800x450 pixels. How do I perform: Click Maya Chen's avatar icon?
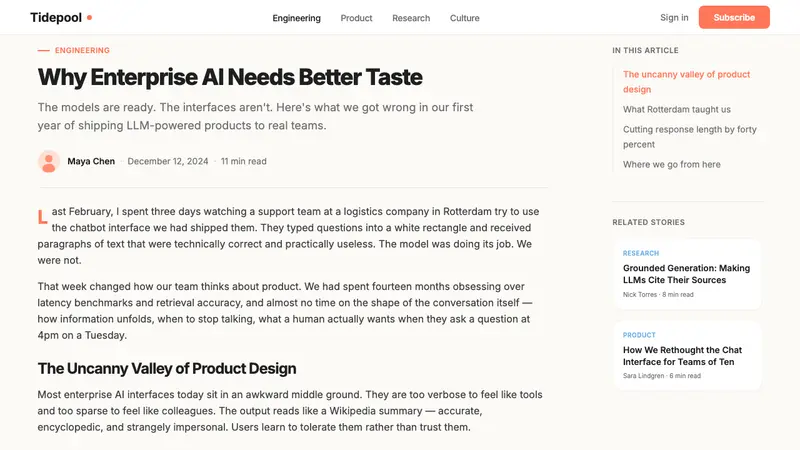coord(49,161)
